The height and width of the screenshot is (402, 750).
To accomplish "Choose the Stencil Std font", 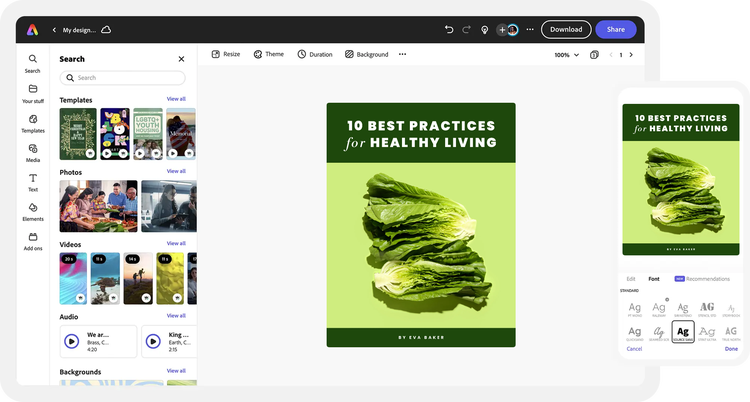I will tap(707, 309).
